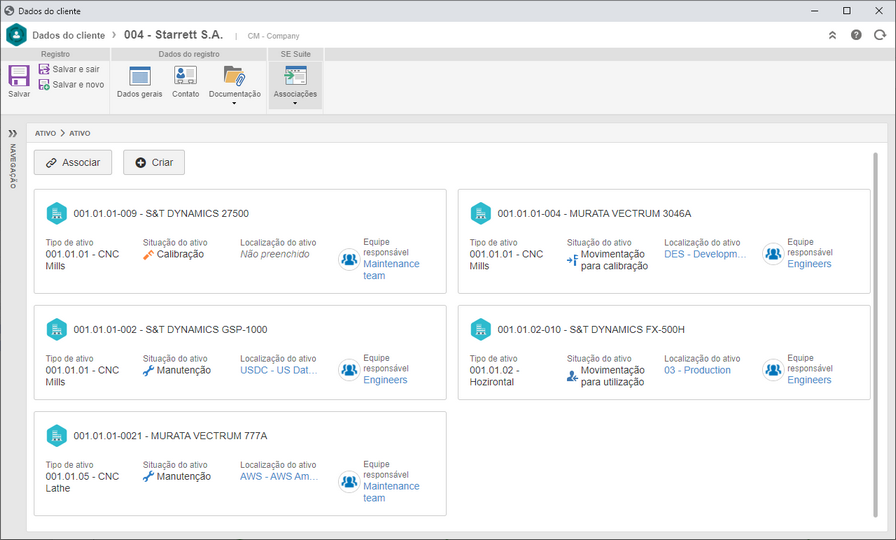Open Dados gerais section
896x540 pixels.
139,82
